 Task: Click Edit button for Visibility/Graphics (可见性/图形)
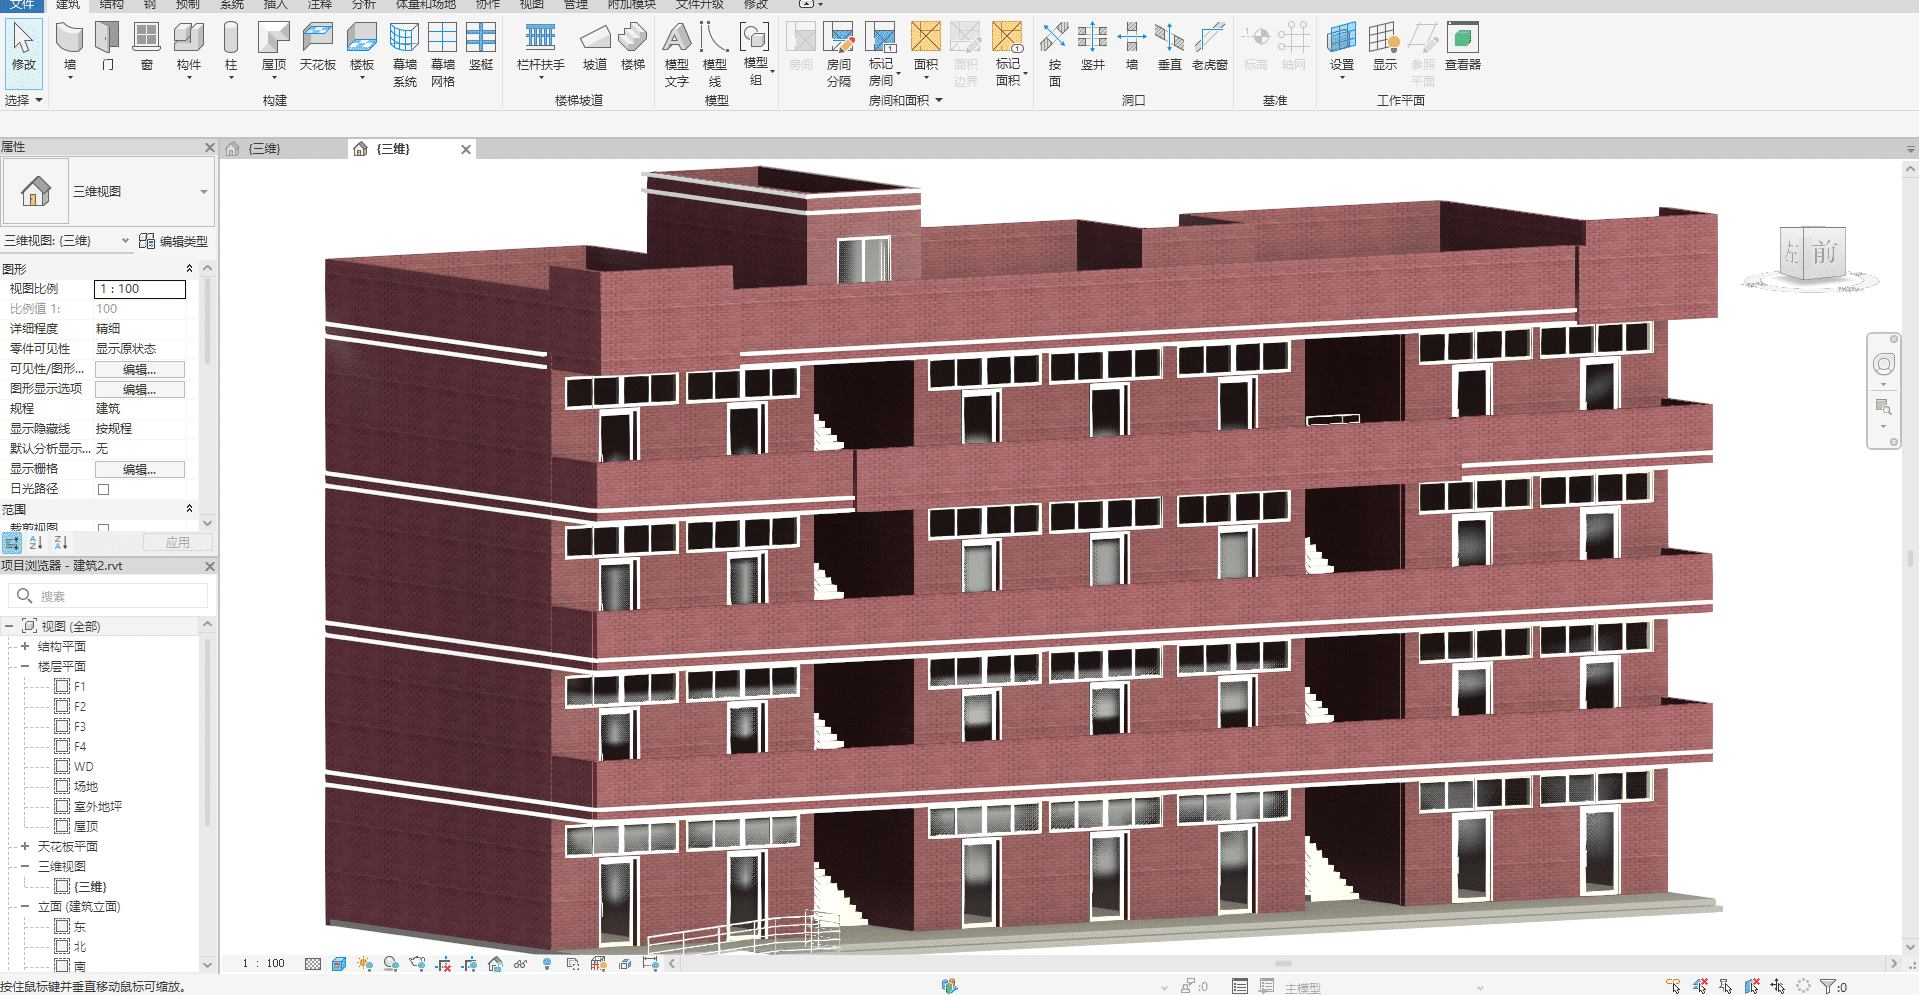pyautogui.click(x=139, y=369)
